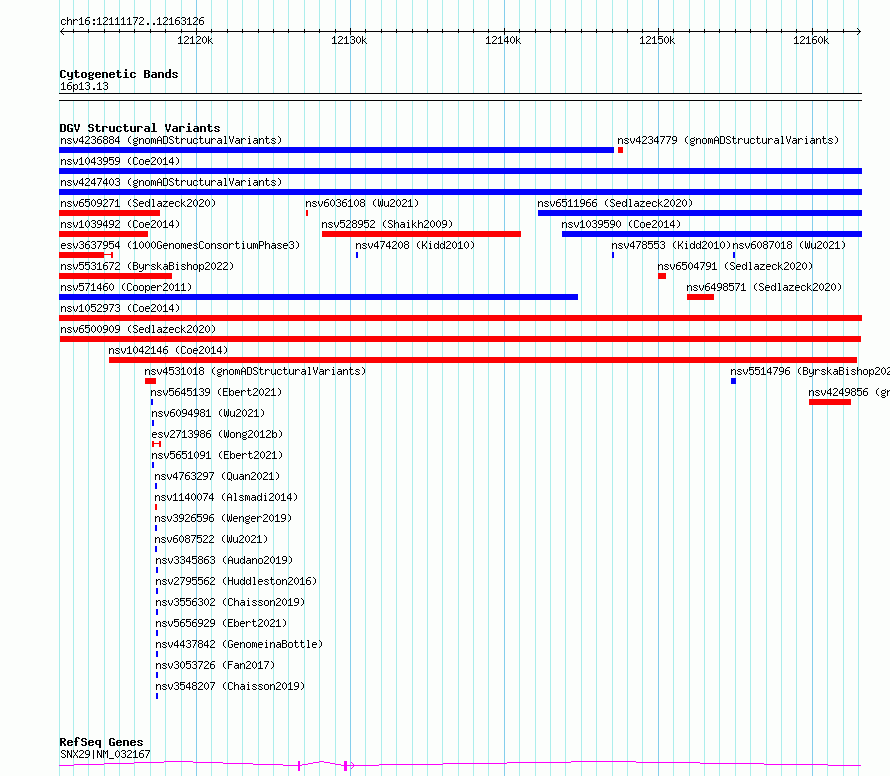
Task: Click the RefSeq Genes track title
Action: [101, 742]
